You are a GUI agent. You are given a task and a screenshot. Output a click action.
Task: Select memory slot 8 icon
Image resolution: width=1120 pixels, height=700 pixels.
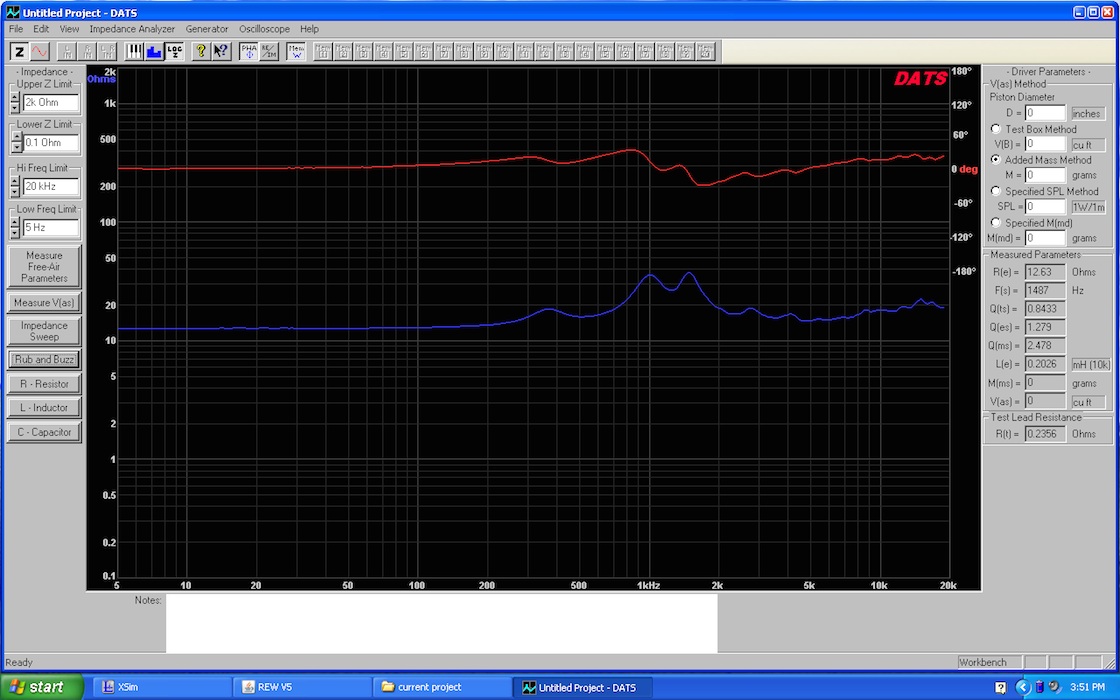coord(464,51)
